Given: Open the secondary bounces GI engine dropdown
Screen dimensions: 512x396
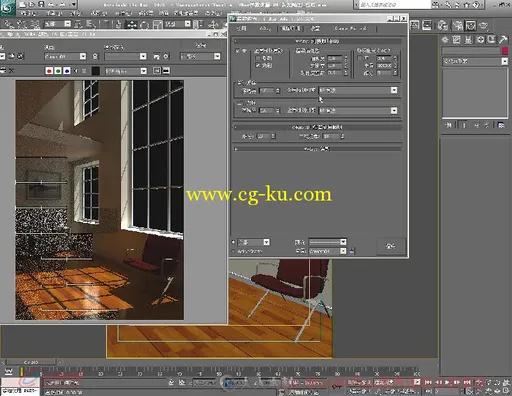Looking at the screenshot, I should (x=358, y=110).
